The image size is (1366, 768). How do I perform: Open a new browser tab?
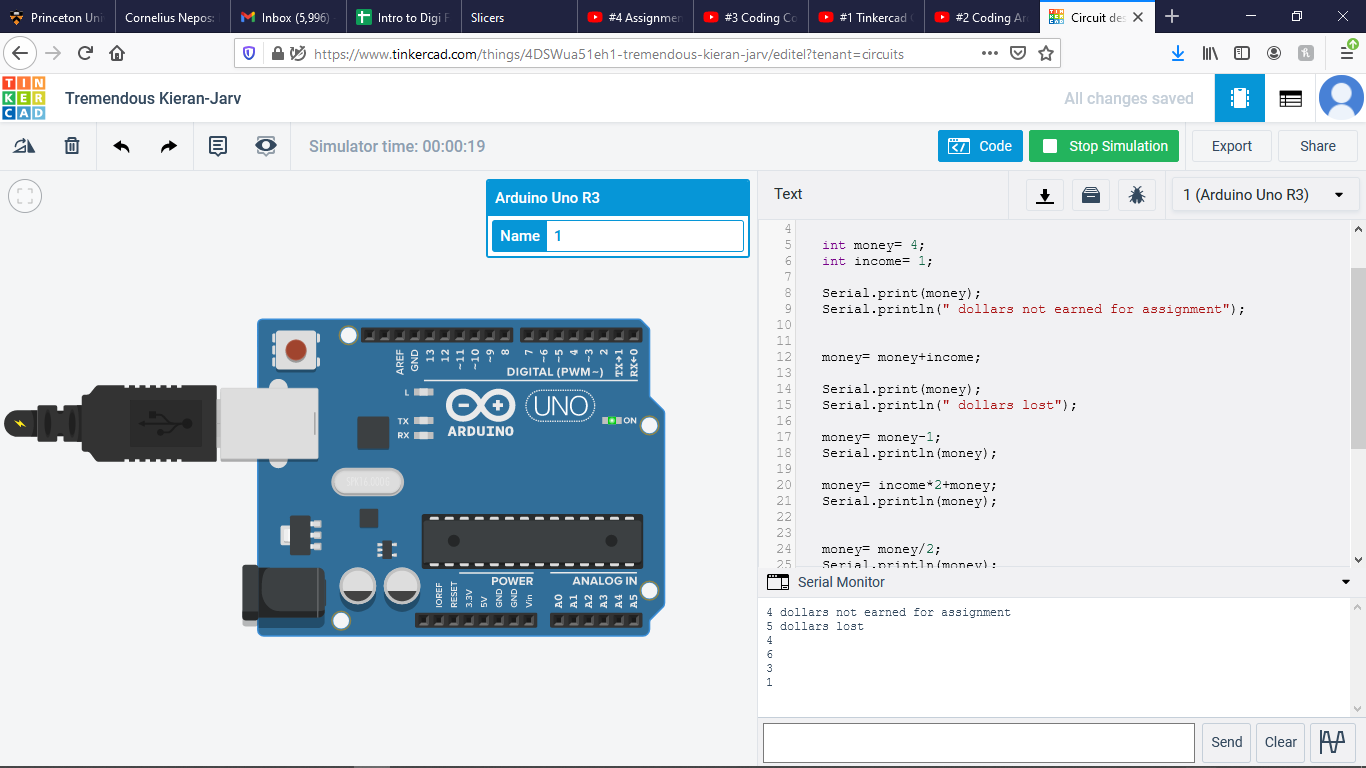[x=1172, y=17]
